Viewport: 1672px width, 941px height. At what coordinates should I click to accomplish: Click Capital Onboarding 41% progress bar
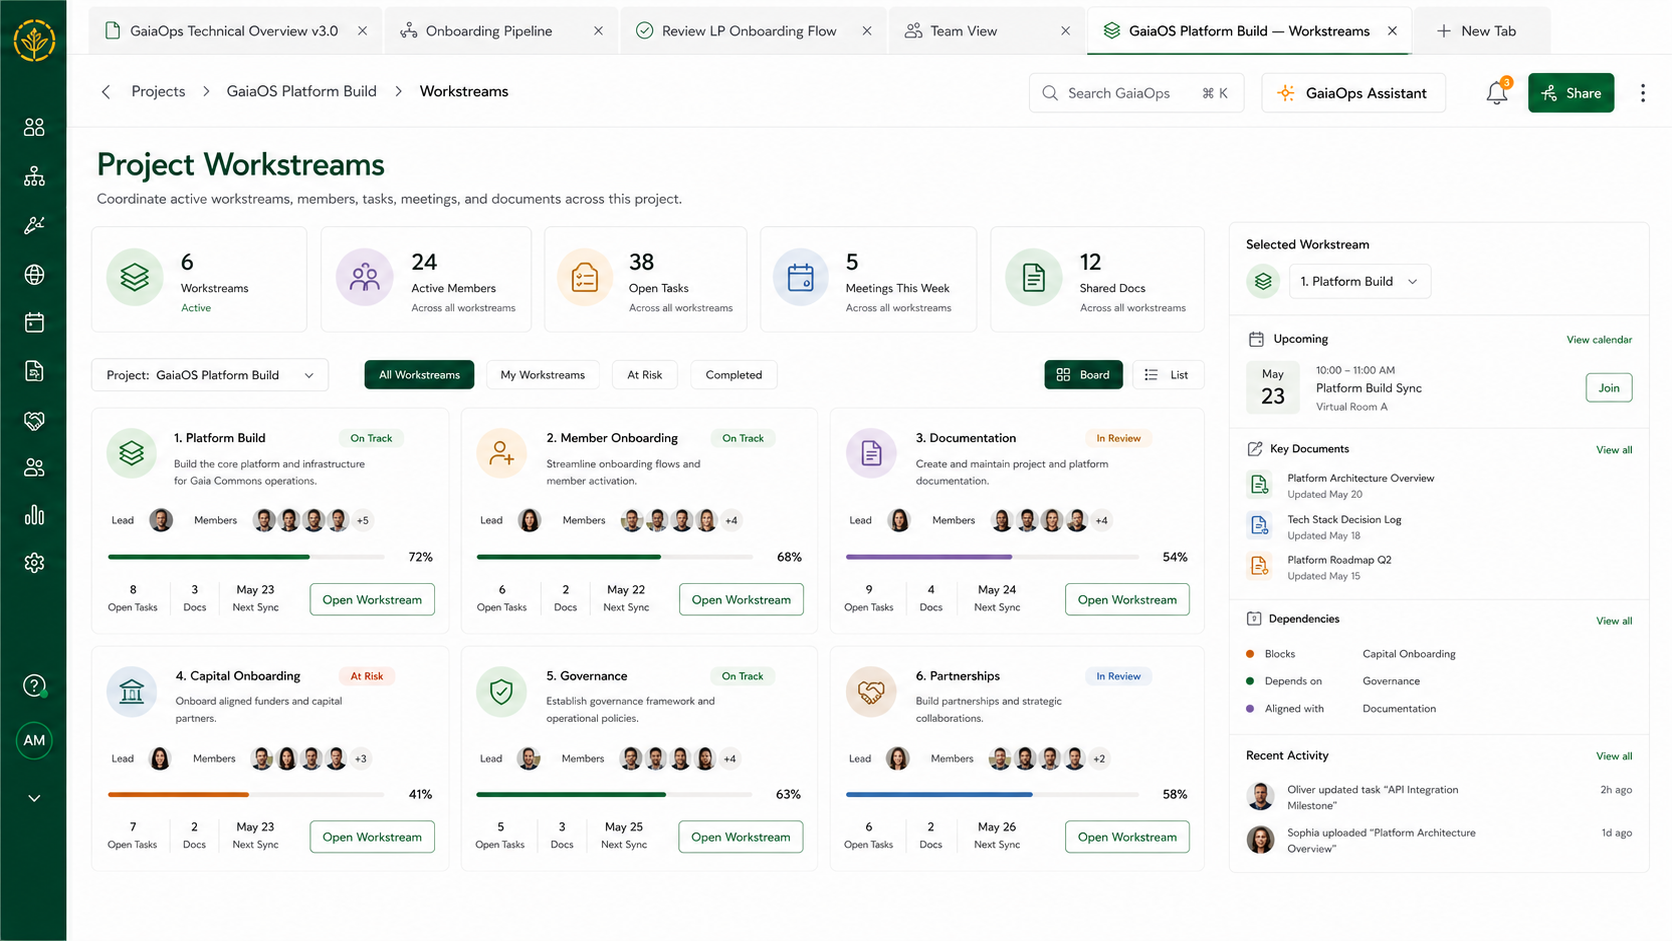coord(246,794)
